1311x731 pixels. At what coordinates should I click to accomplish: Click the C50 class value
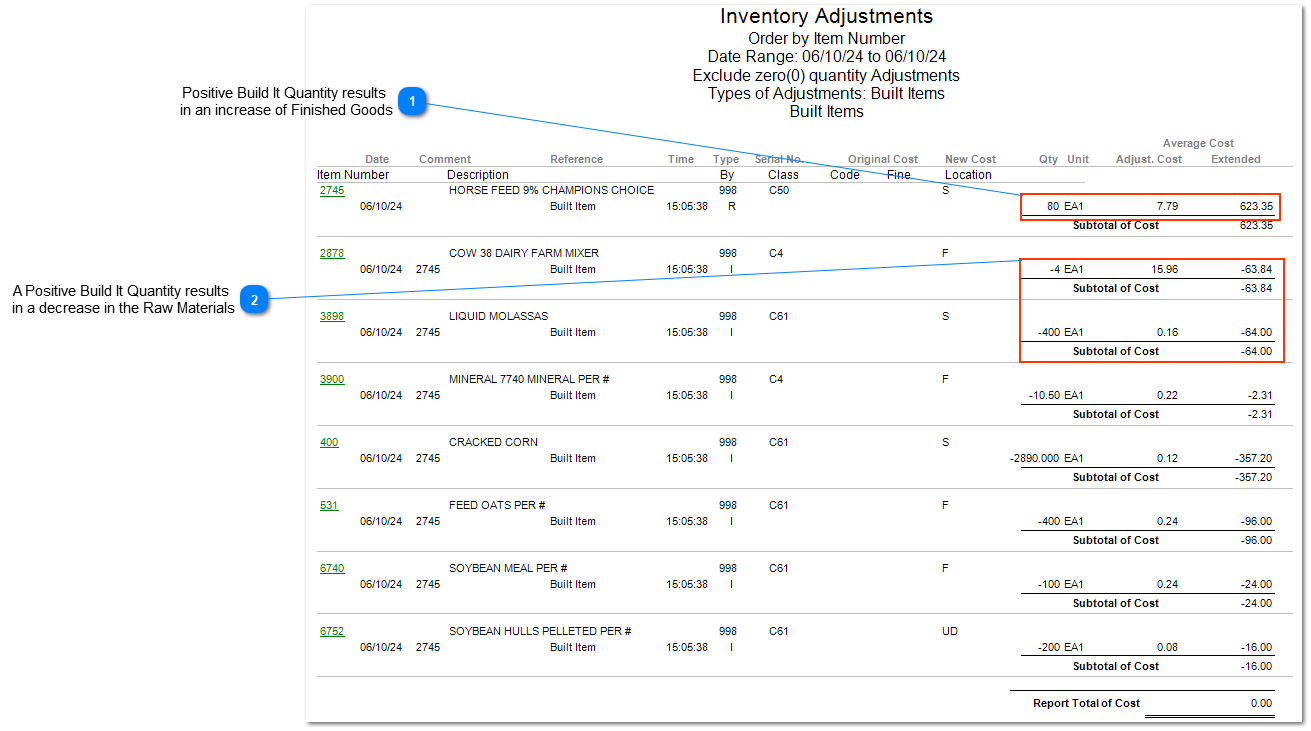click(x=779, y=190)
